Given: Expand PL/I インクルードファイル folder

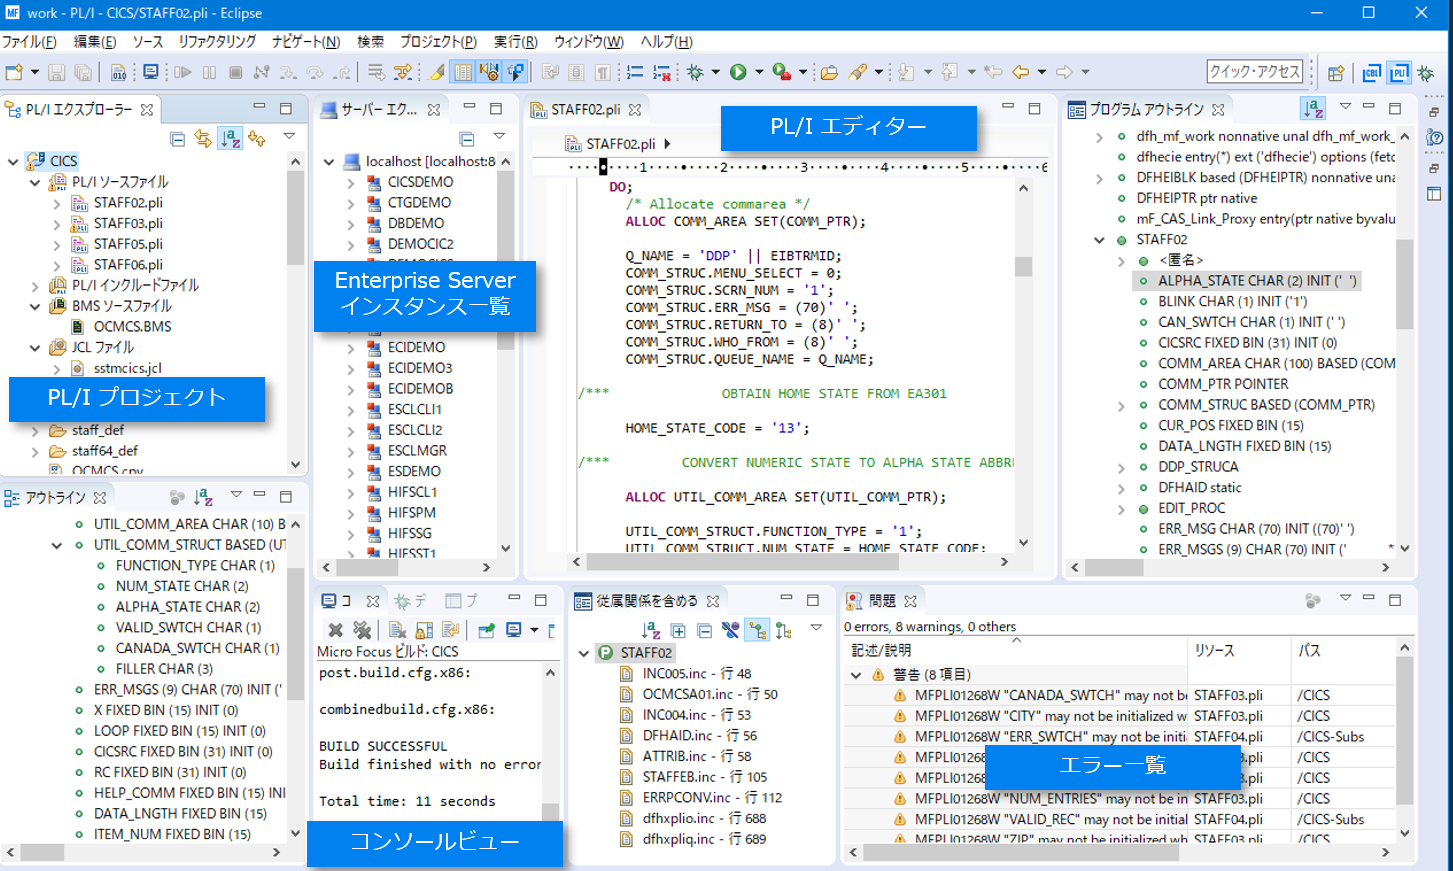Looking at the screenshot, I should (35, 285).
